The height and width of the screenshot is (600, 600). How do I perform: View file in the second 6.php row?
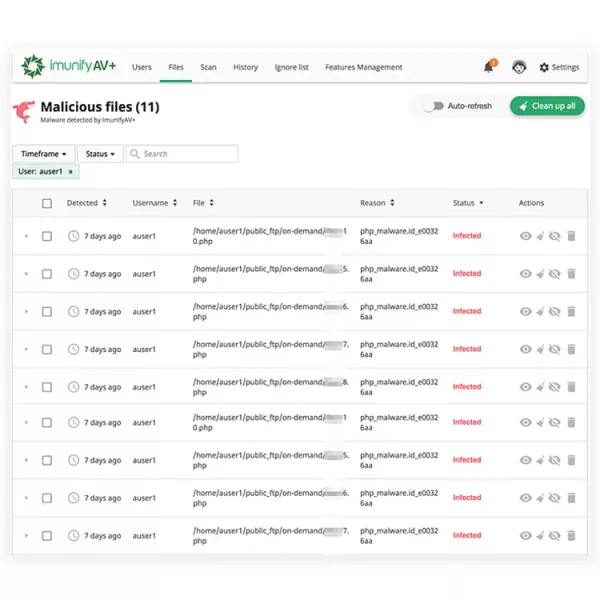(x=525, y=497)
